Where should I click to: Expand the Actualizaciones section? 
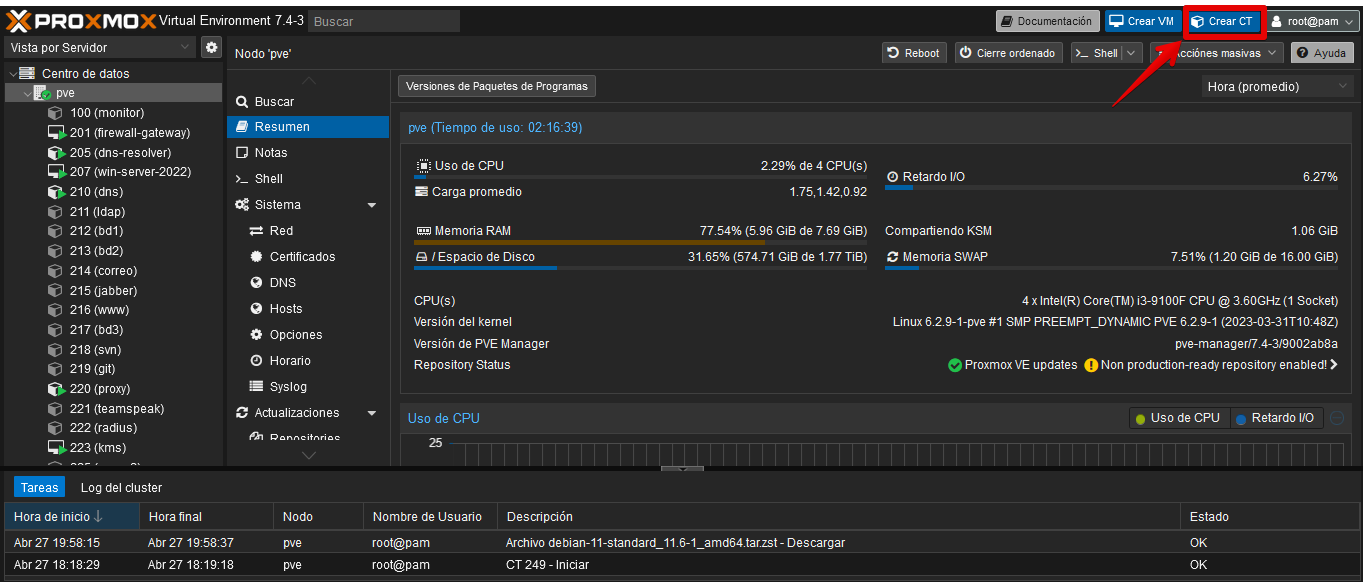click(x=372, y=412)
